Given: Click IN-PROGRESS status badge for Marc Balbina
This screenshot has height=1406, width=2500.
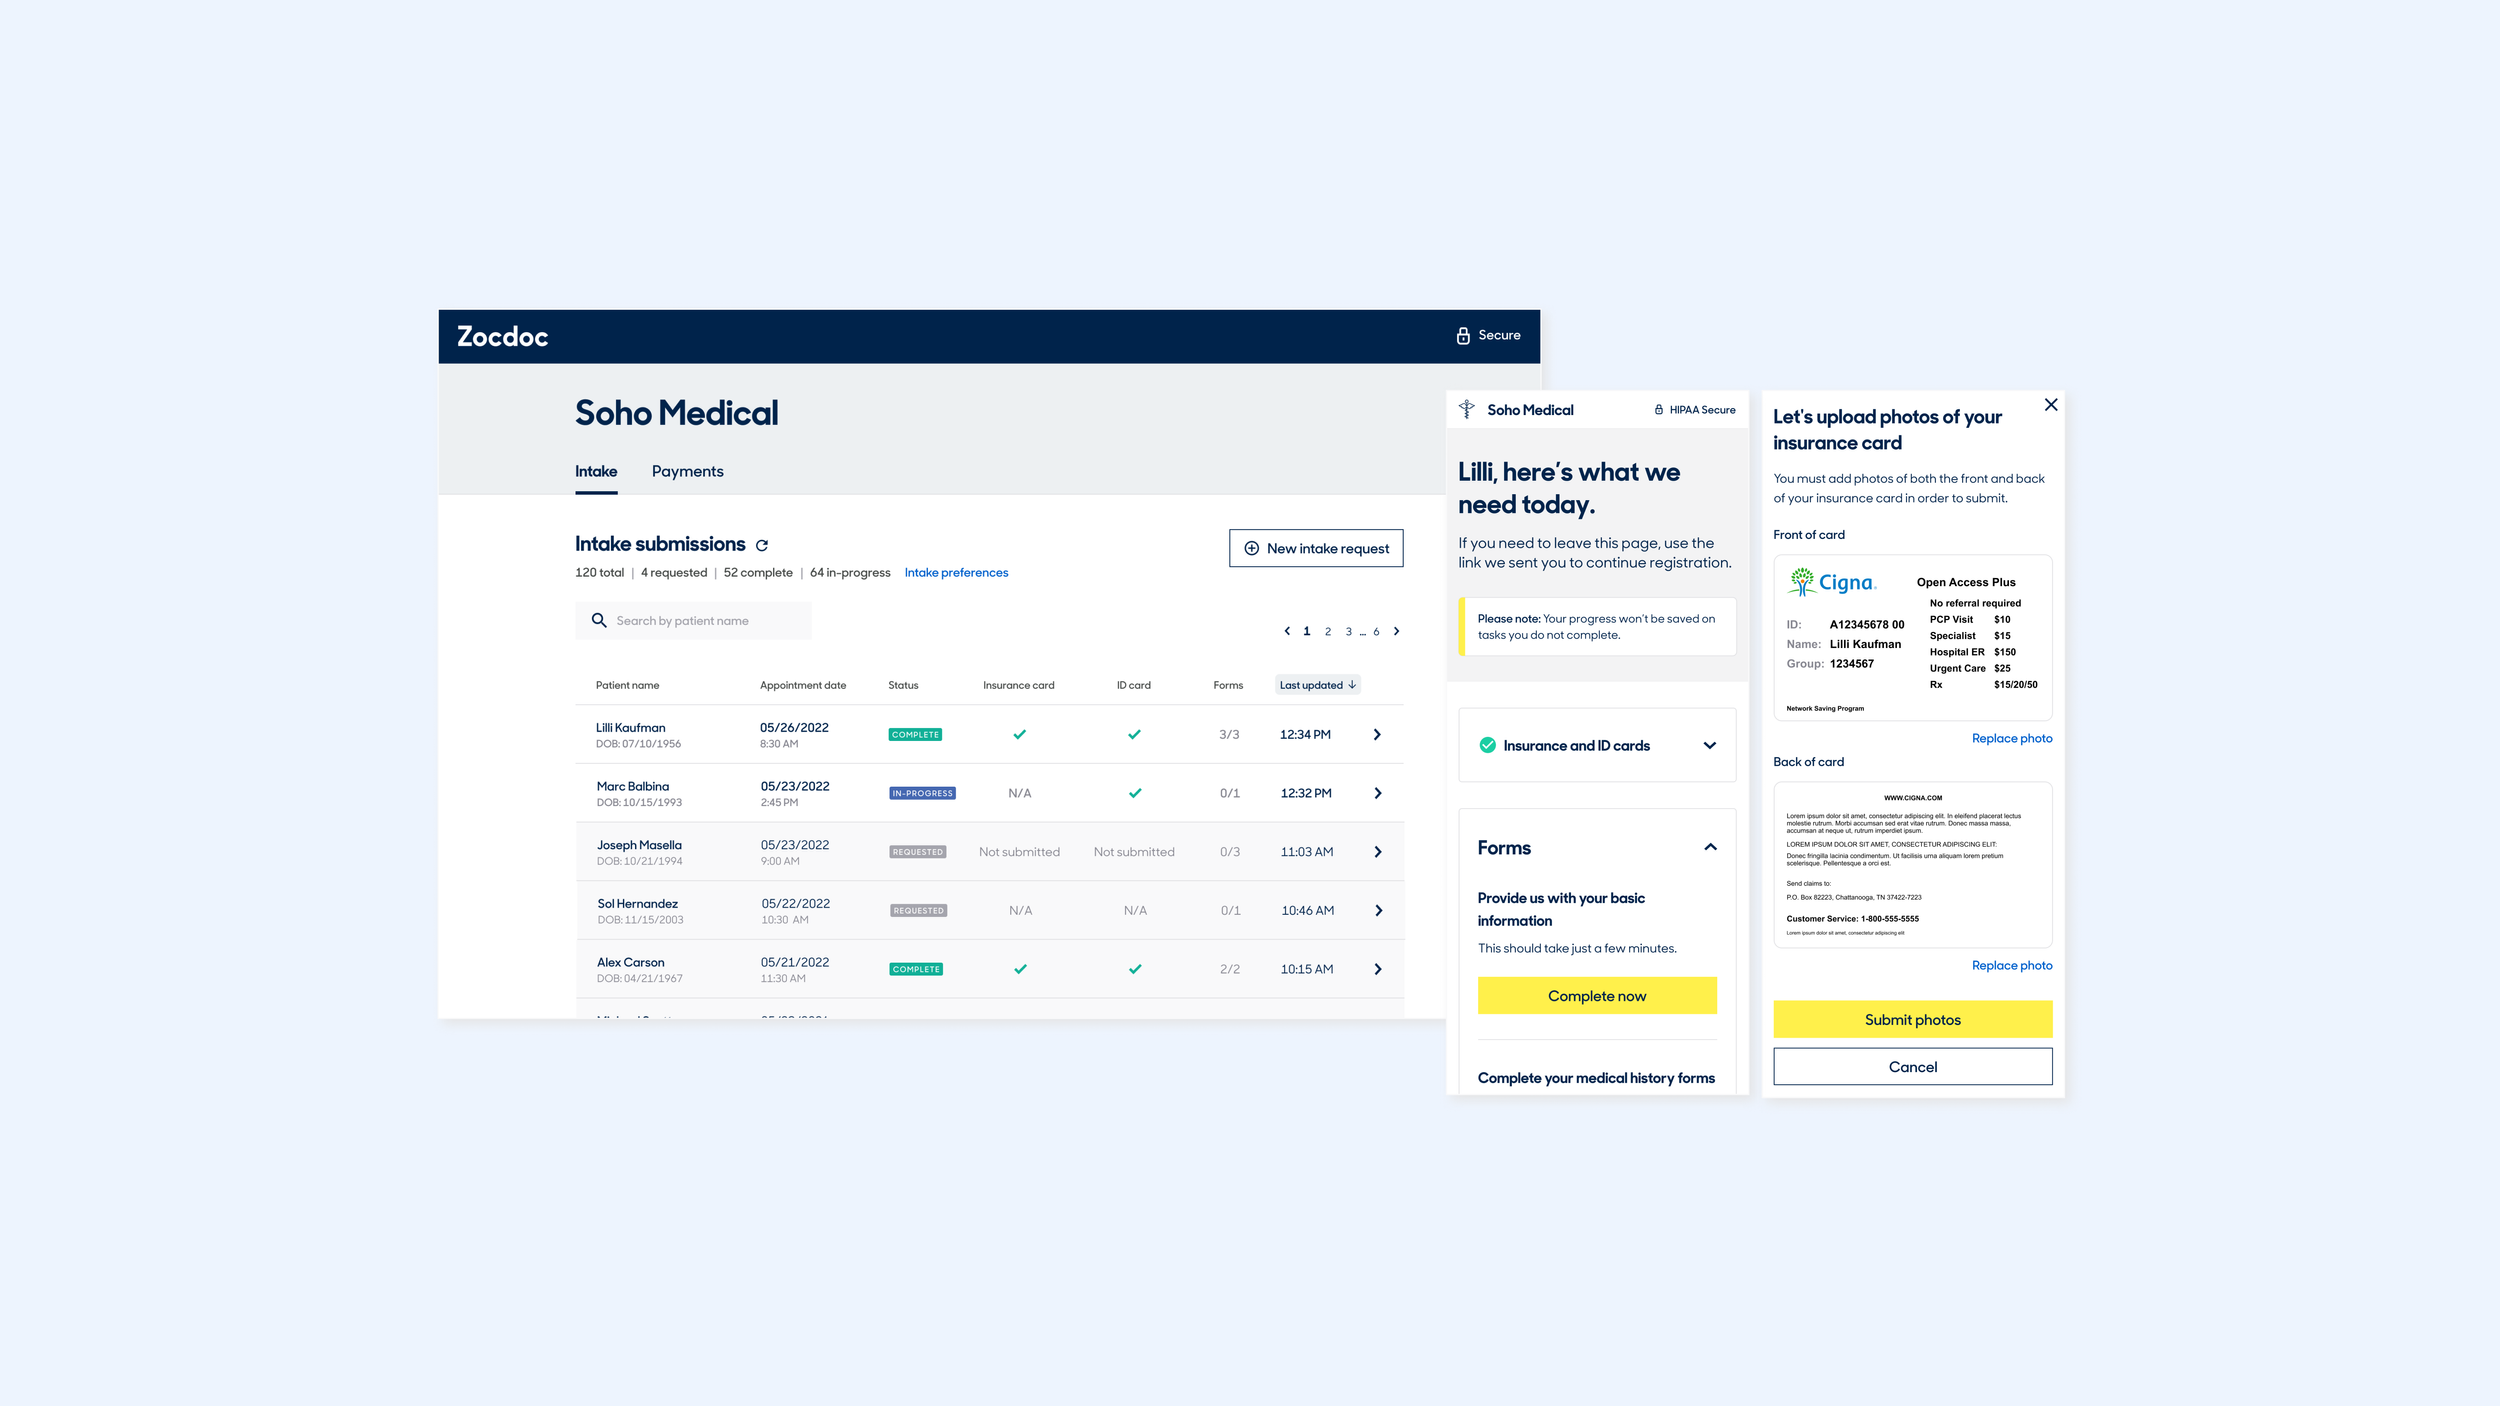Looking at the screenshot, I should click(x=922, y=793).
